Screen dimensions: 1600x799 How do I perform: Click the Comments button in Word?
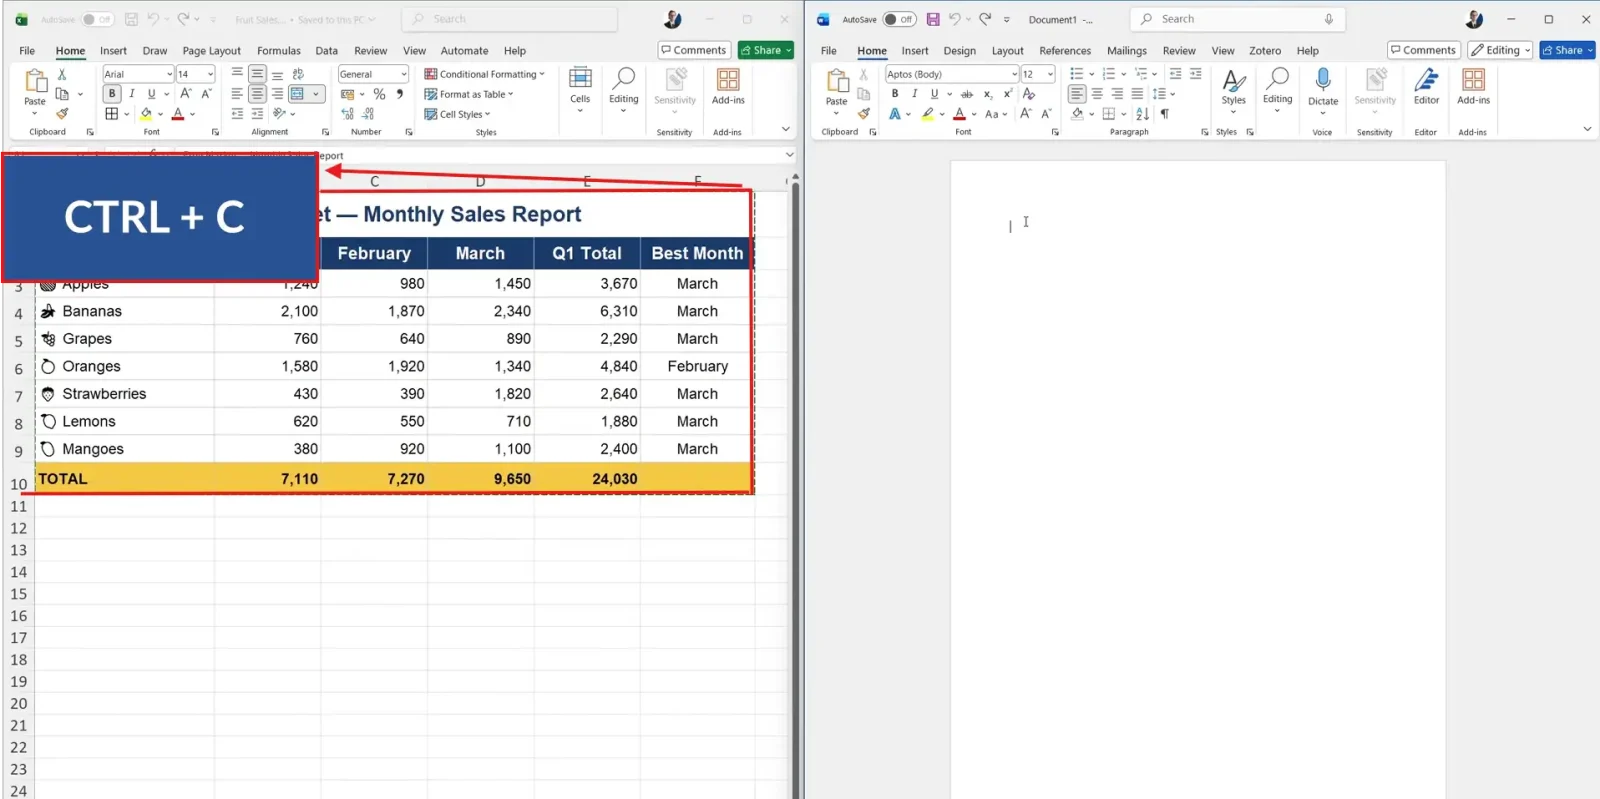click(x=1423, y=50)
